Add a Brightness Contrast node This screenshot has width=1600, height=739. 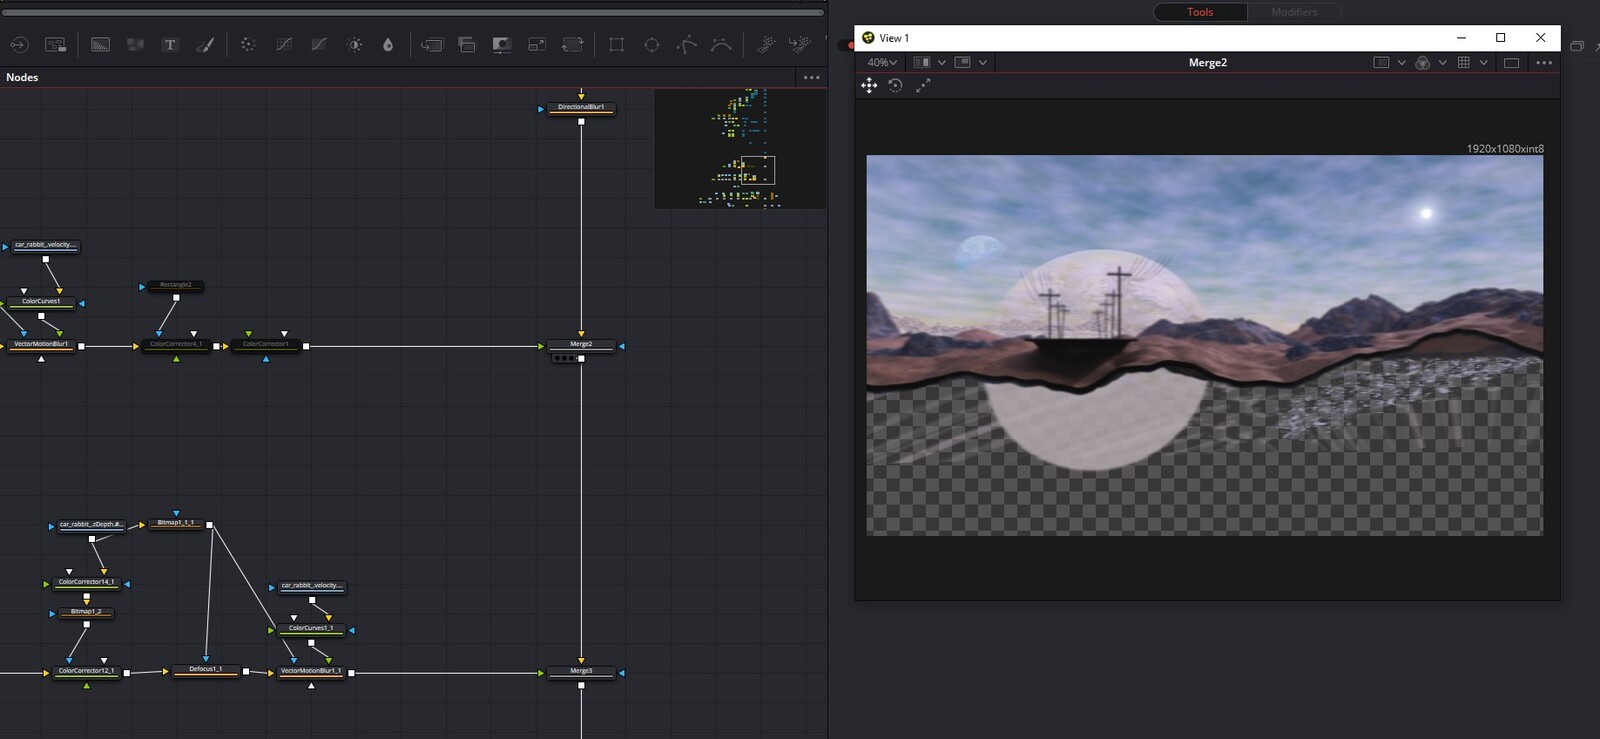pyautogui.click(x=354, y=45)
